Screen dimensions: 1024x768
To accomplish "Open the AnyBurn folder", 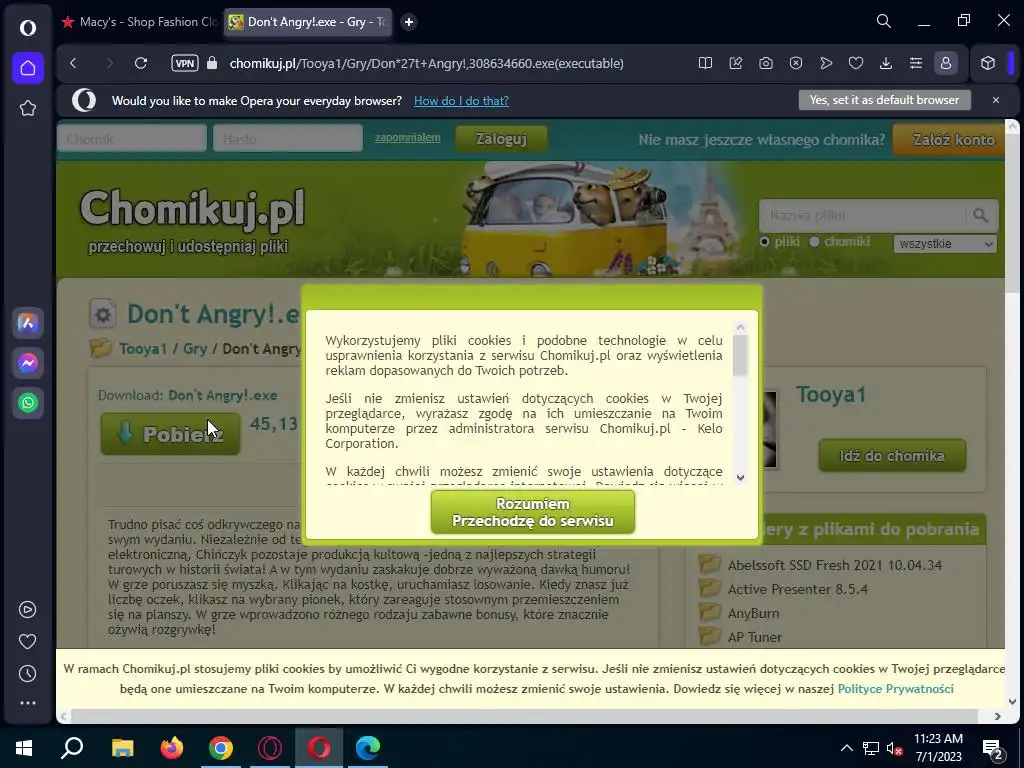I will click(754, 613).
